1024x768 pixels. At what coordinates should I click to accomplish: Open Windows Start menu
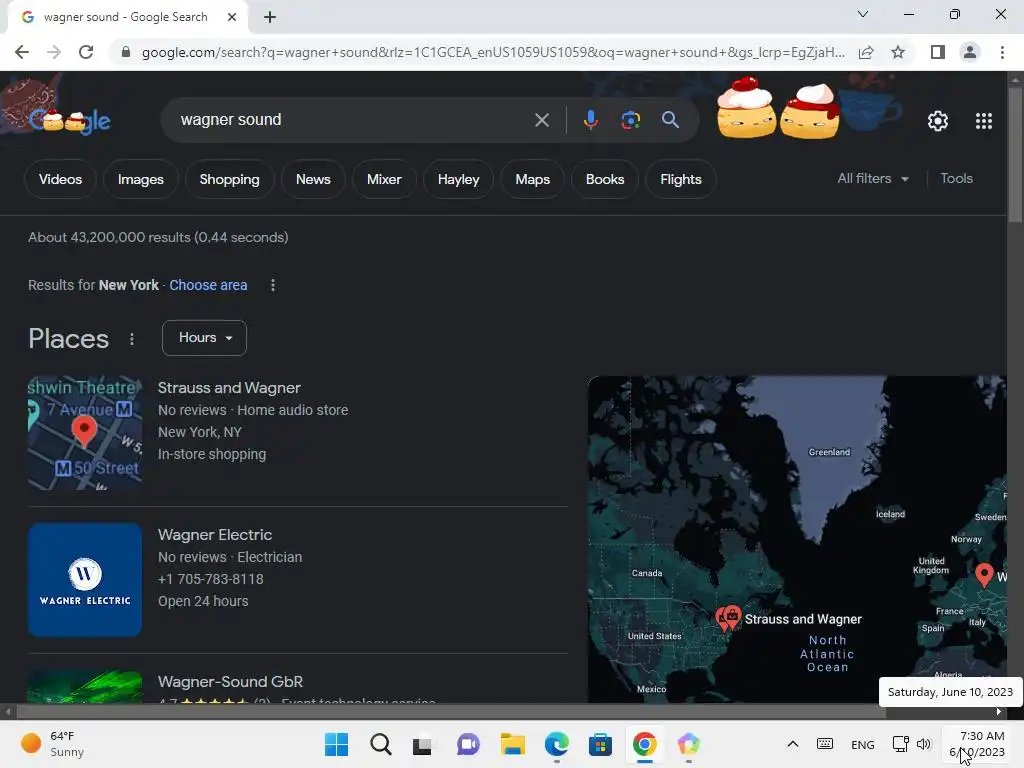click(336, 744)
